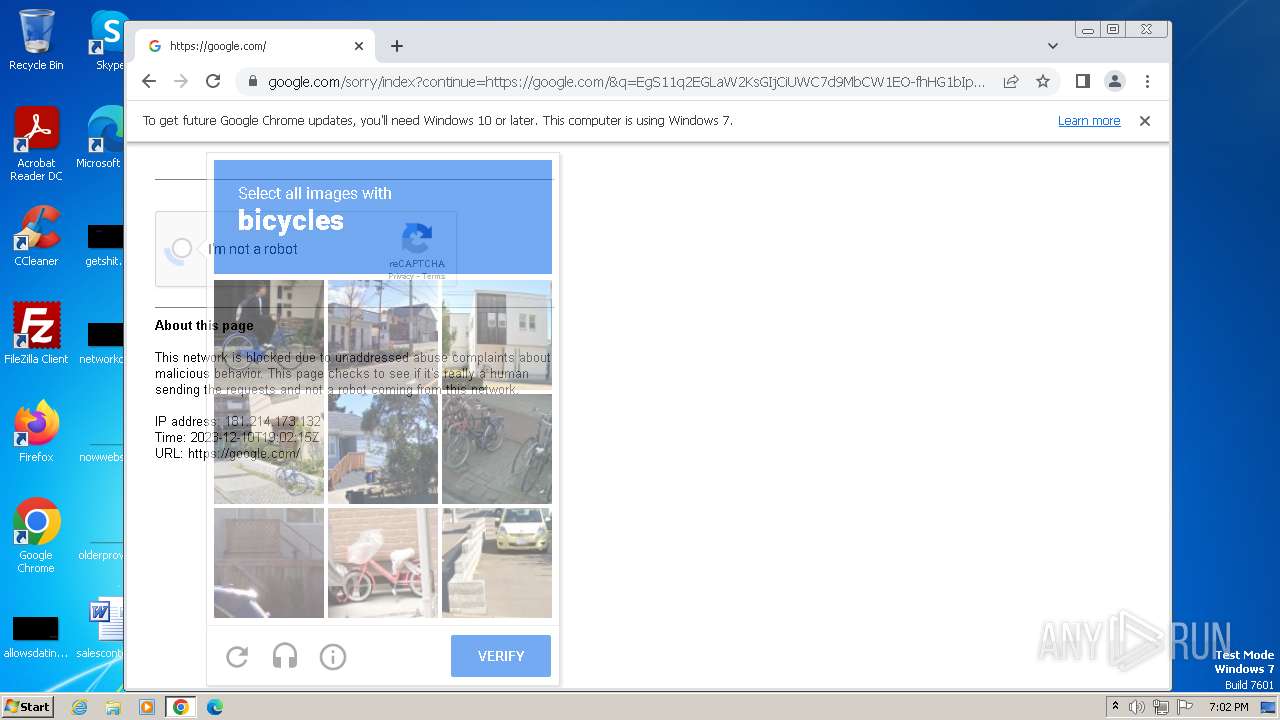Select the white house image tile

tap(497, 335)
